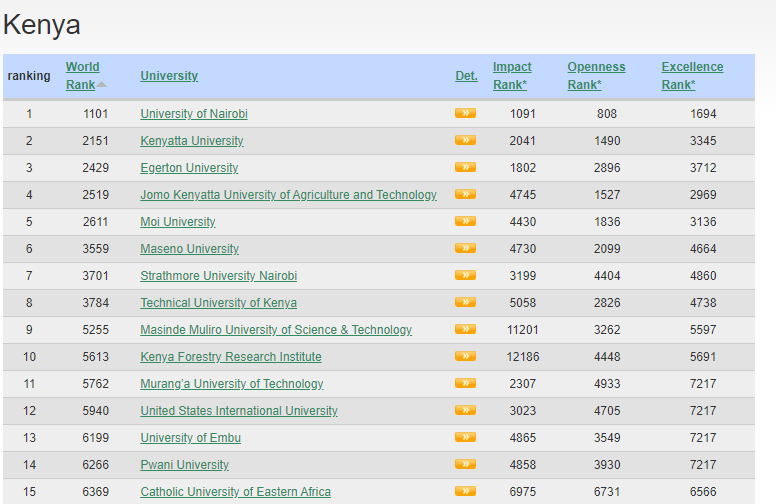Open Jomo Kenyatta University of Agriculture link
Image resolution: width=776 pixels, height=504 pixels.
pos(288,195)
